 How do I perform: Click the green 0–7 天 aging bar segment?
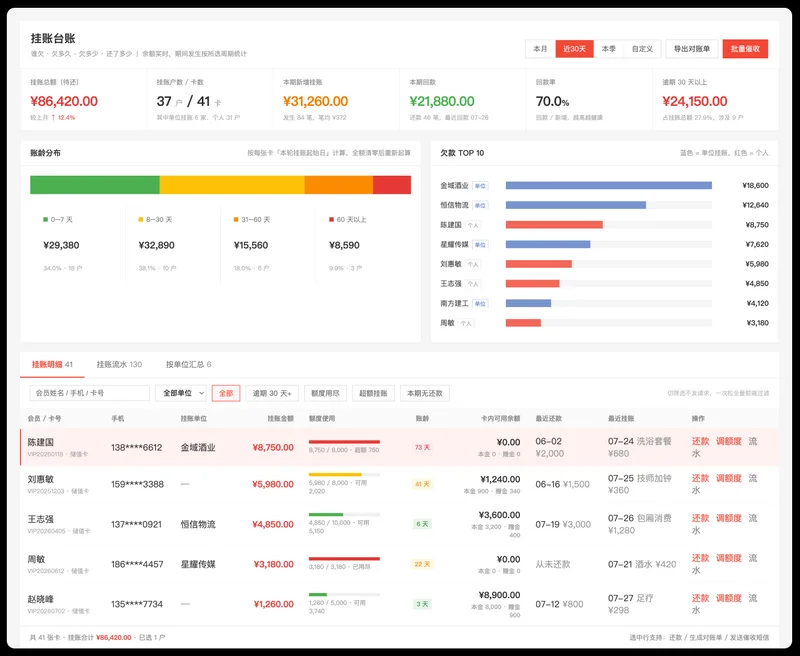pyautogui.click(x=95, y=185)
